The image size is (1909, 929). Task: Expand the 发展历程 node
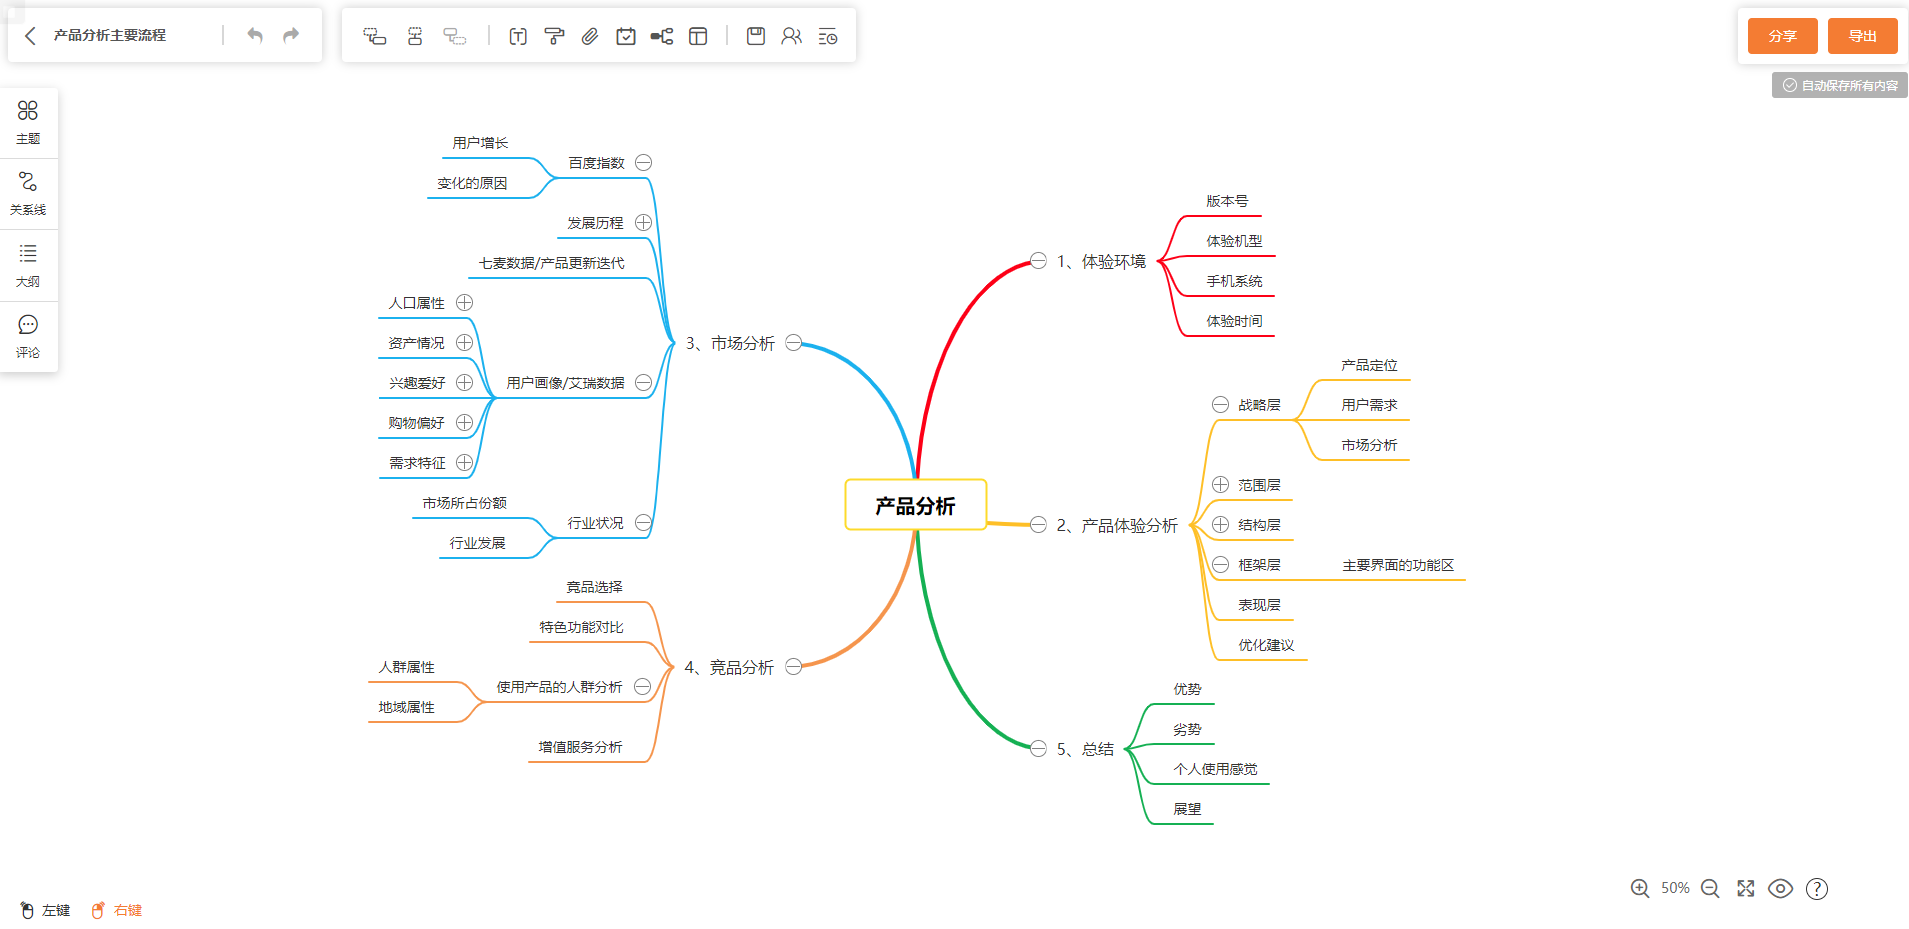pos(644,222)
